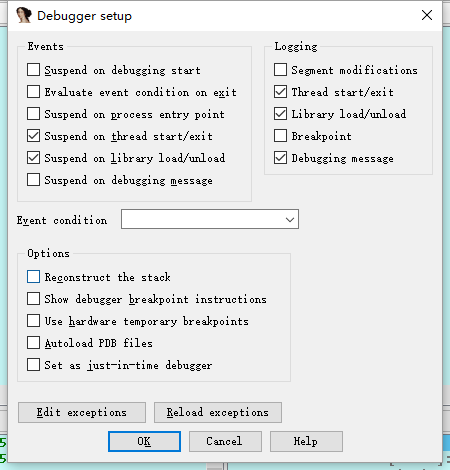The image size is (450, 470).
Task: Enable Suspend on debugging start
Action: (33, 70)
